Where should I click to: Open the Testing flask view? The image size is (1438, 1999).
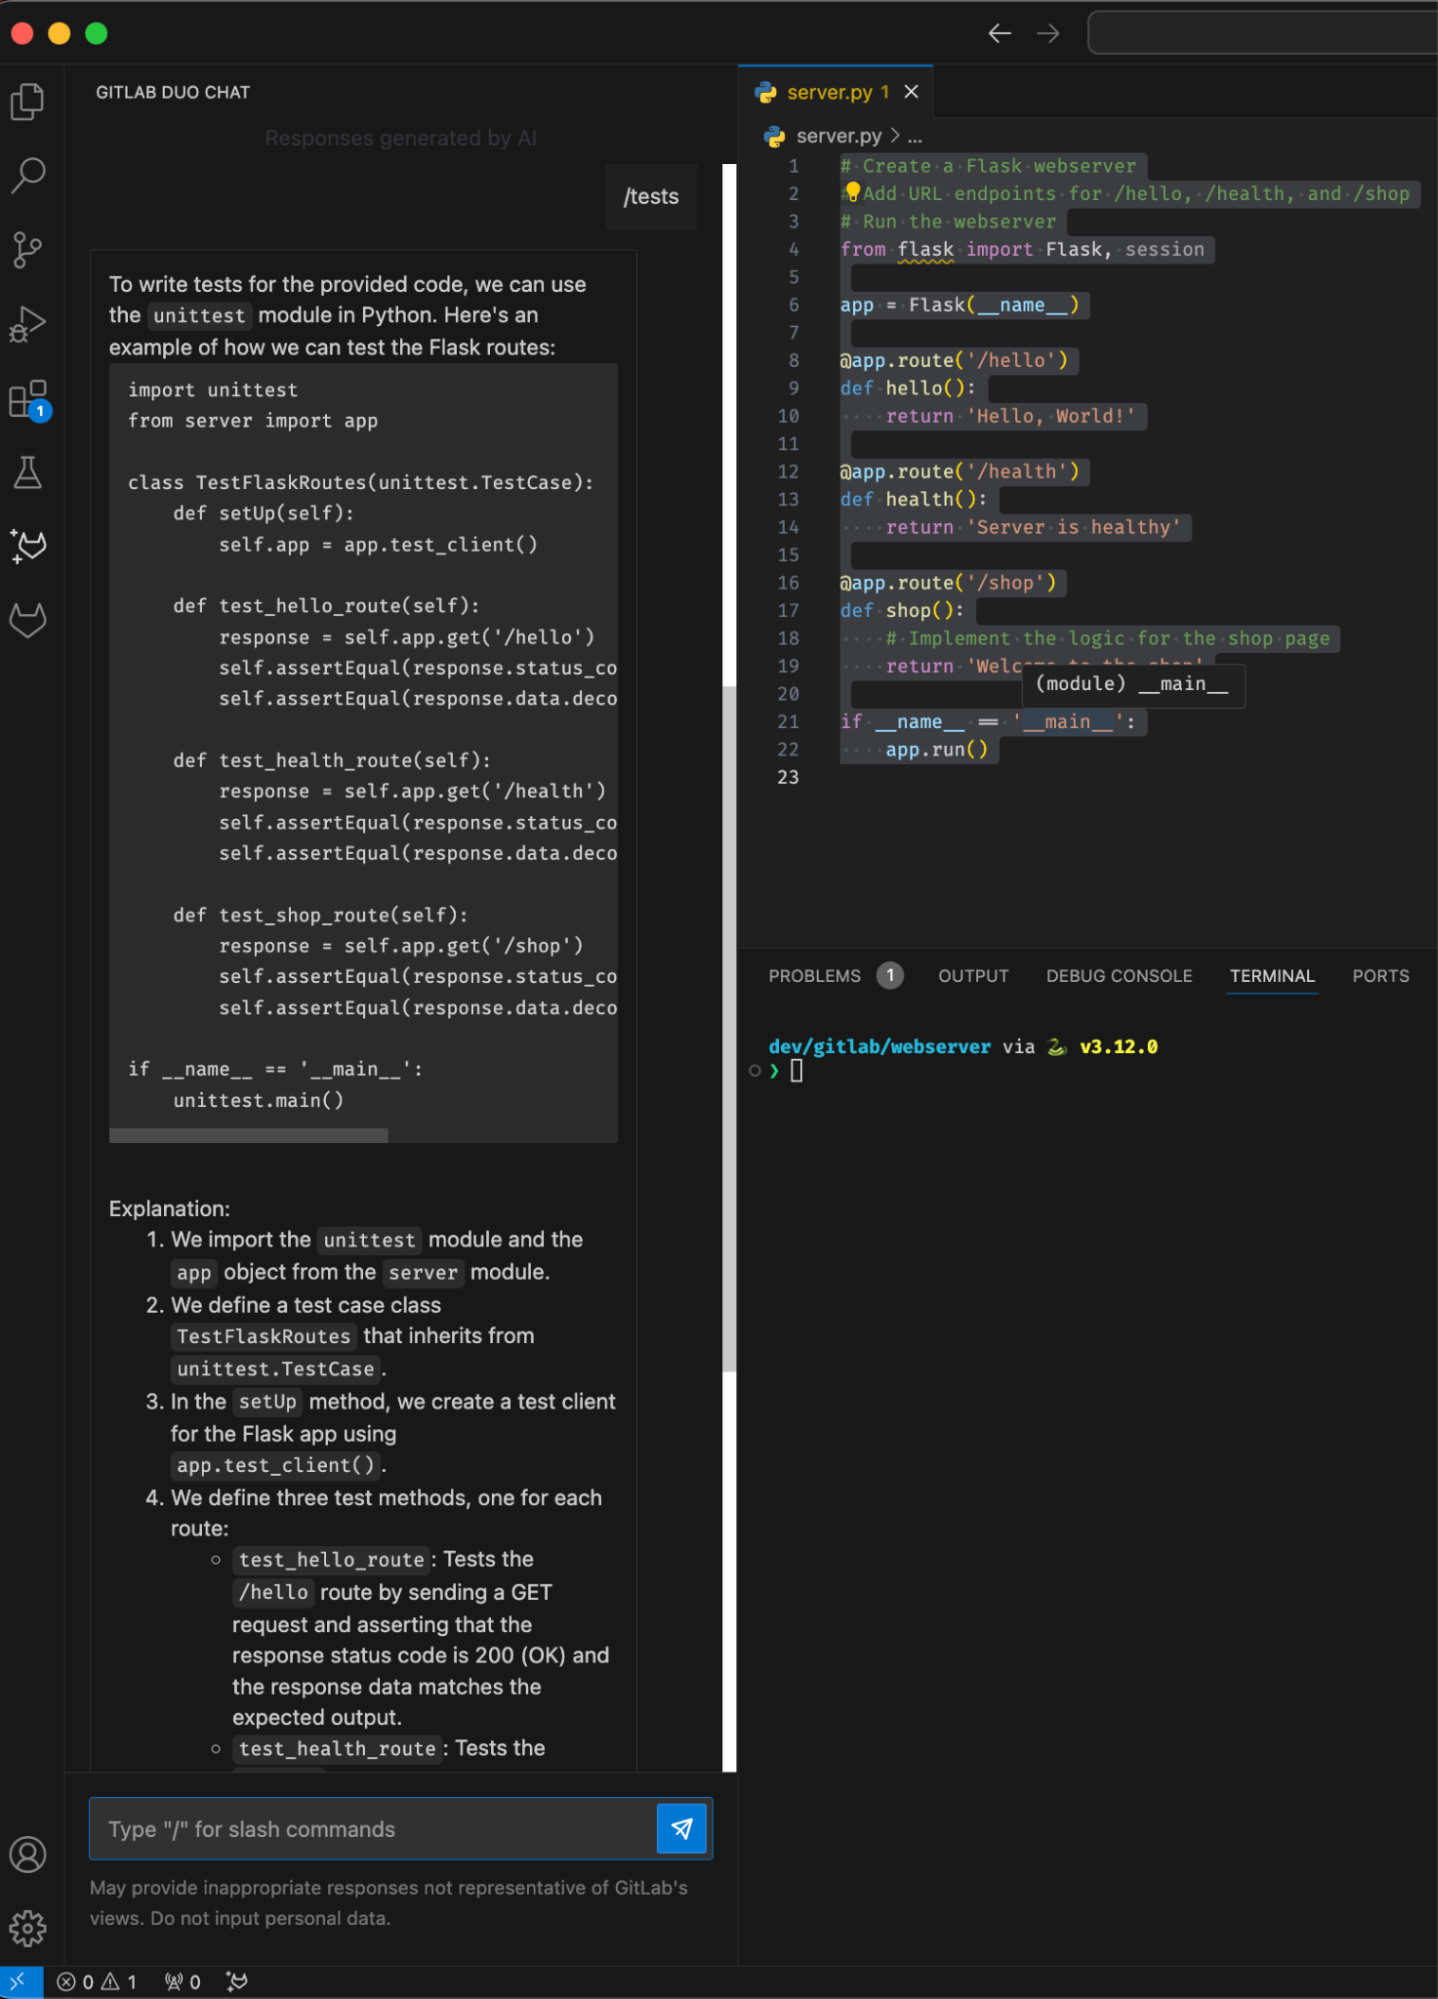(x=28, y=472)
